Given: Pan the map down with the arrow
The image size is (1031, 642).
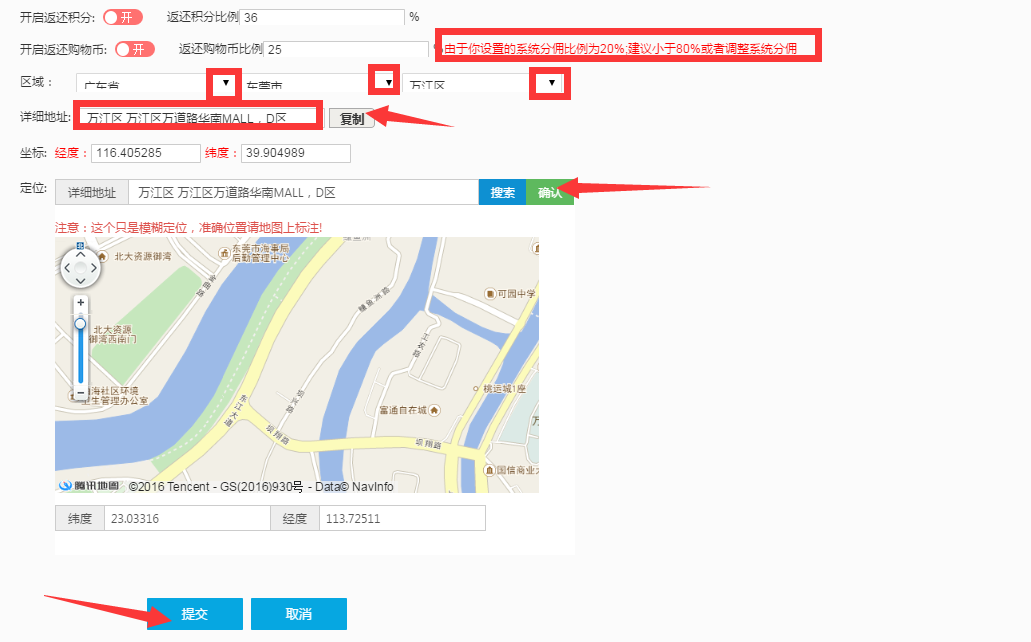Looking at the screenshot, I should pos(80,282).
